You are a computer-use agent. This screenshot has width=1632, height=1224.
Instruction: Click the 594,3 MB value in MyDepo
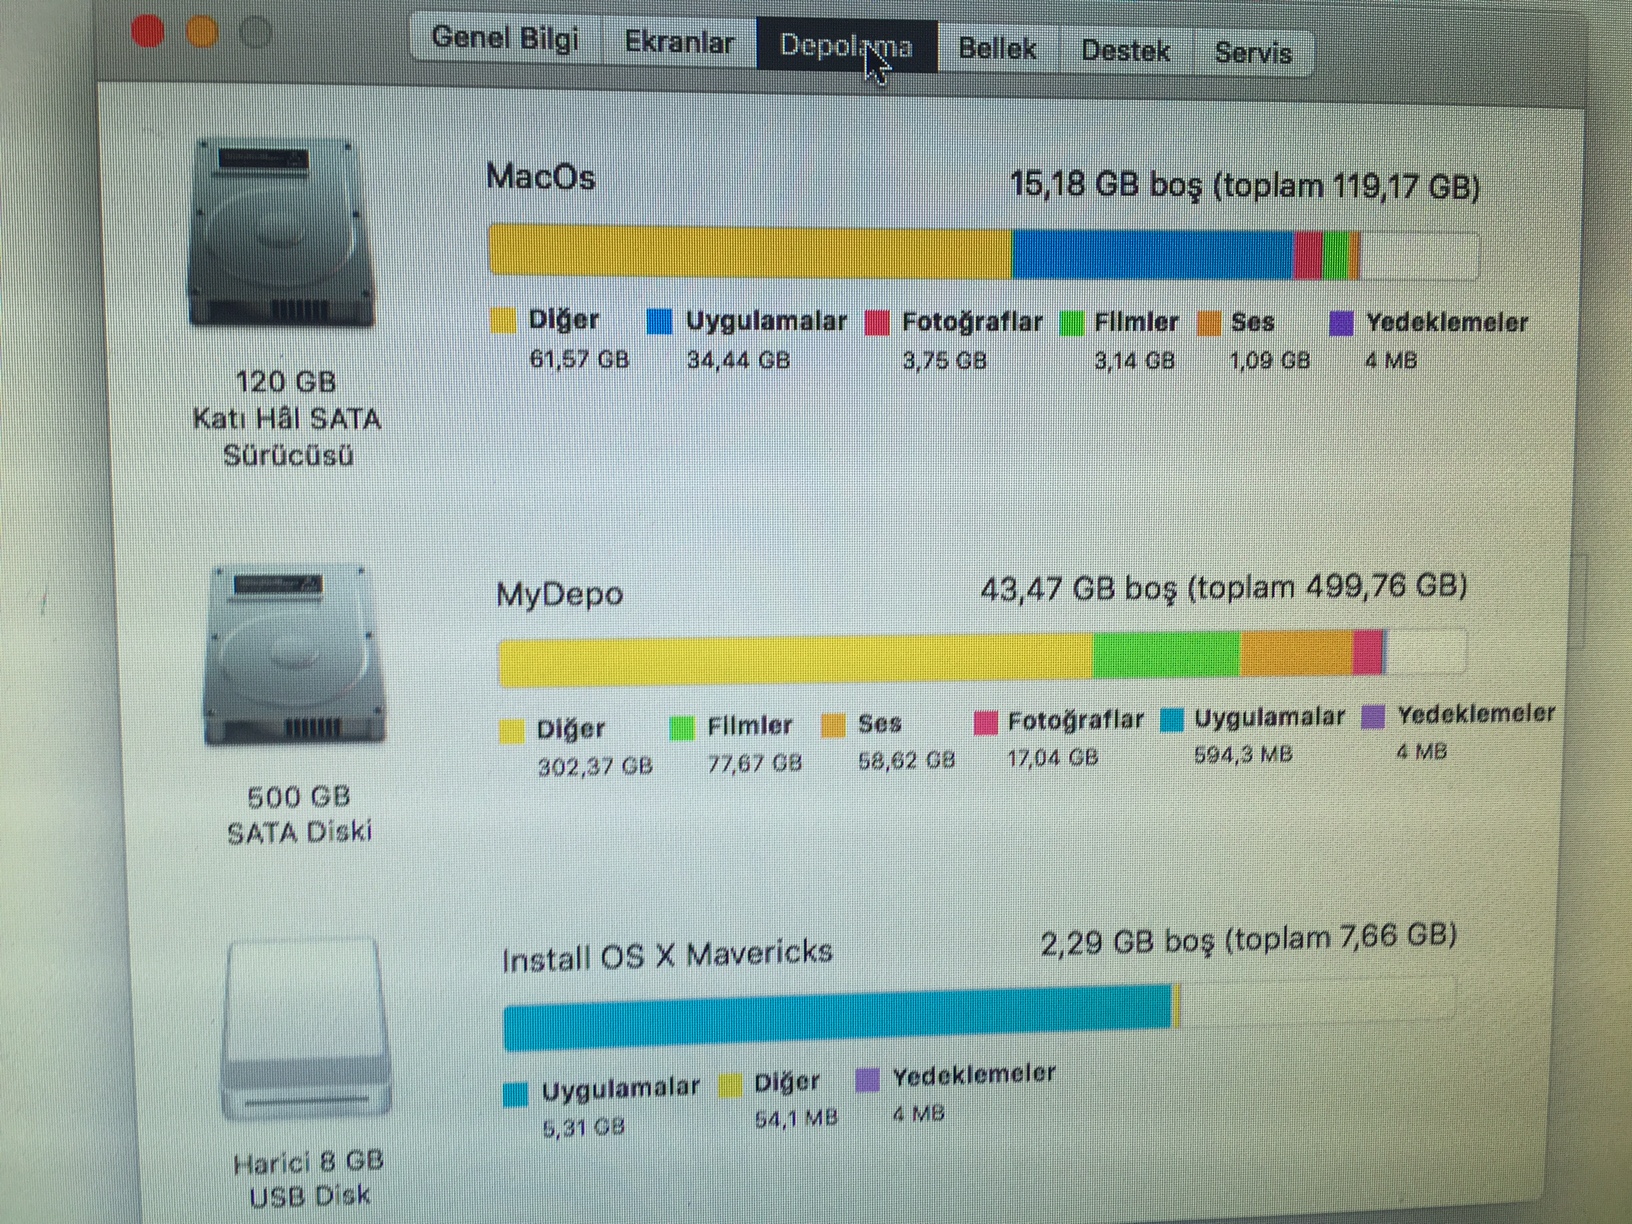point(1243,755)
